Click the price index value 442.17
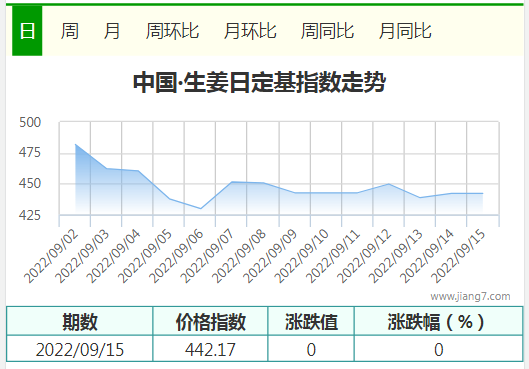This screenshot has width=529, height=369. tap(210, 349)
